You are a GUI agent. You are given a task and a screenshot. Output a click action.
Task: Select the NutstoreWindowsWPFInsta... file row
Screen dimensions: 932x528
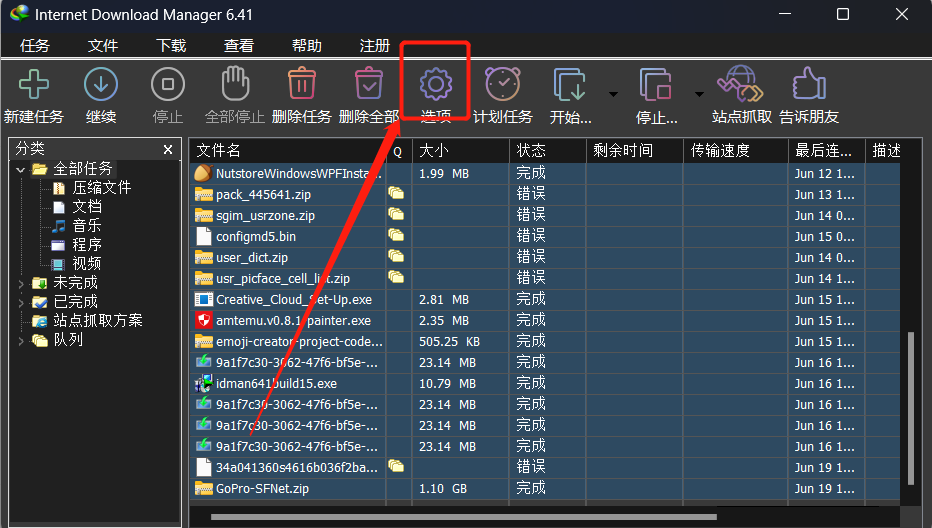point(544,174)
